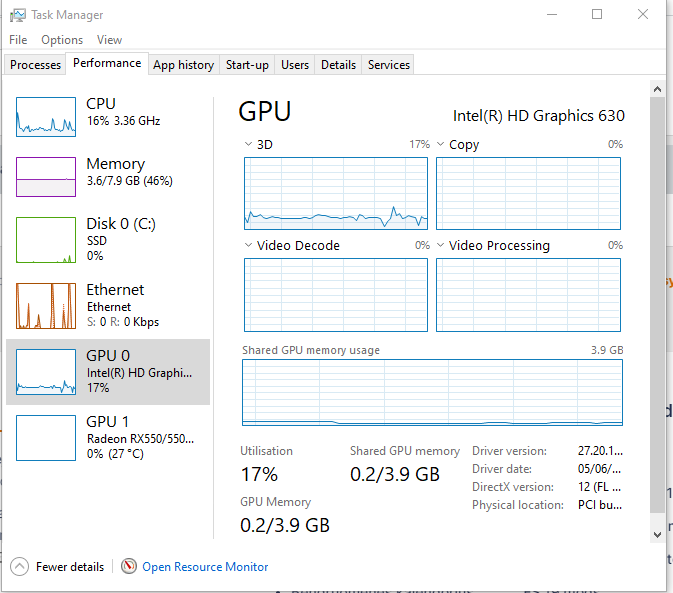
Task: Click the Fewer details label
Action: point(70,567)
